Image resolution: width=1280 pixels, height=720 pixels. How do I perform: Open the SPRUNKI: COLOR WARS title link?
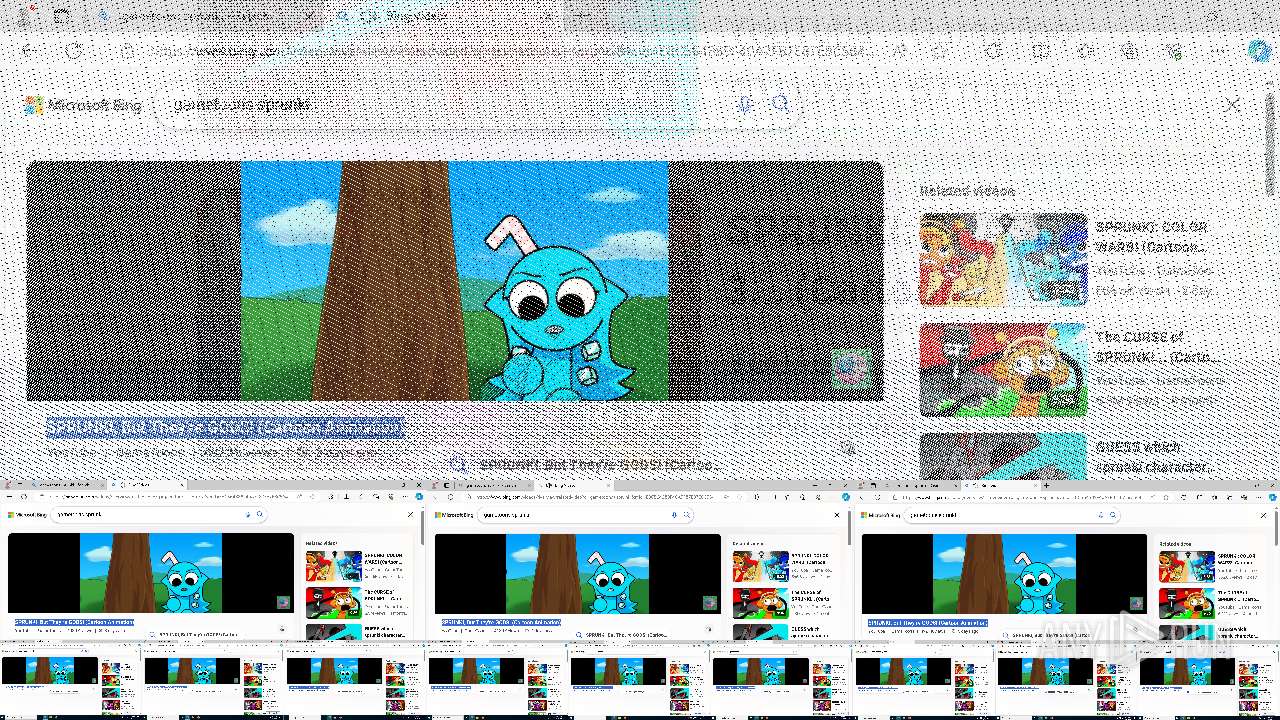1152,237
